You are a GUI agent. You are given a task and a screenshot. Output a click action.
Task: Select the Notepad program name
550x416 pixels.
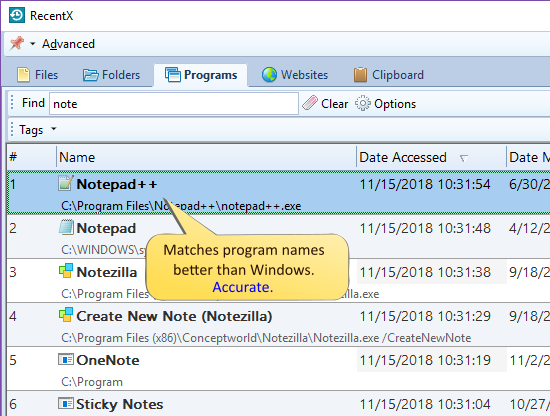pos(106,228)
